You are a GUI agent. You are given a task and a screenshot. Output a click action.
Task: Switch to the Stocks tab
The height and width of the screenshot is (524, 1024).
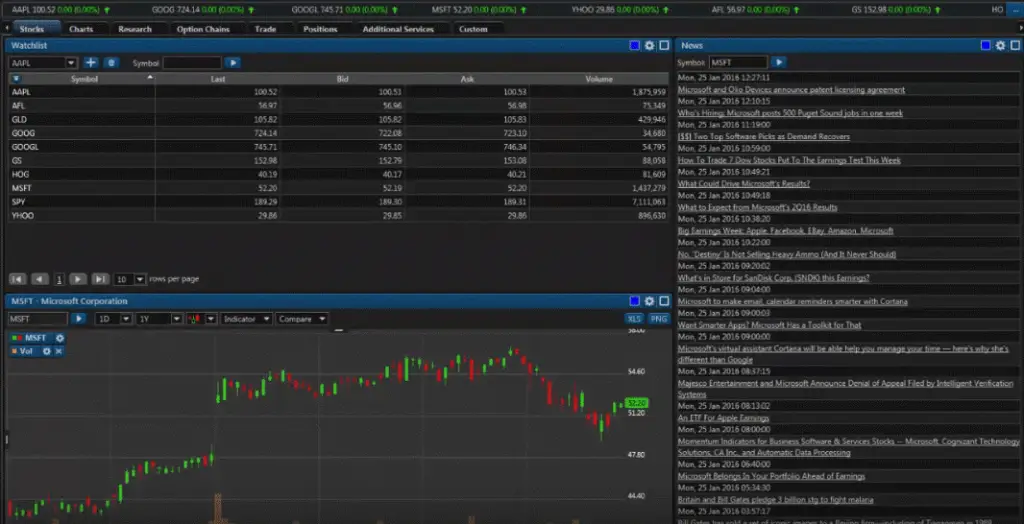click(31, 29)
